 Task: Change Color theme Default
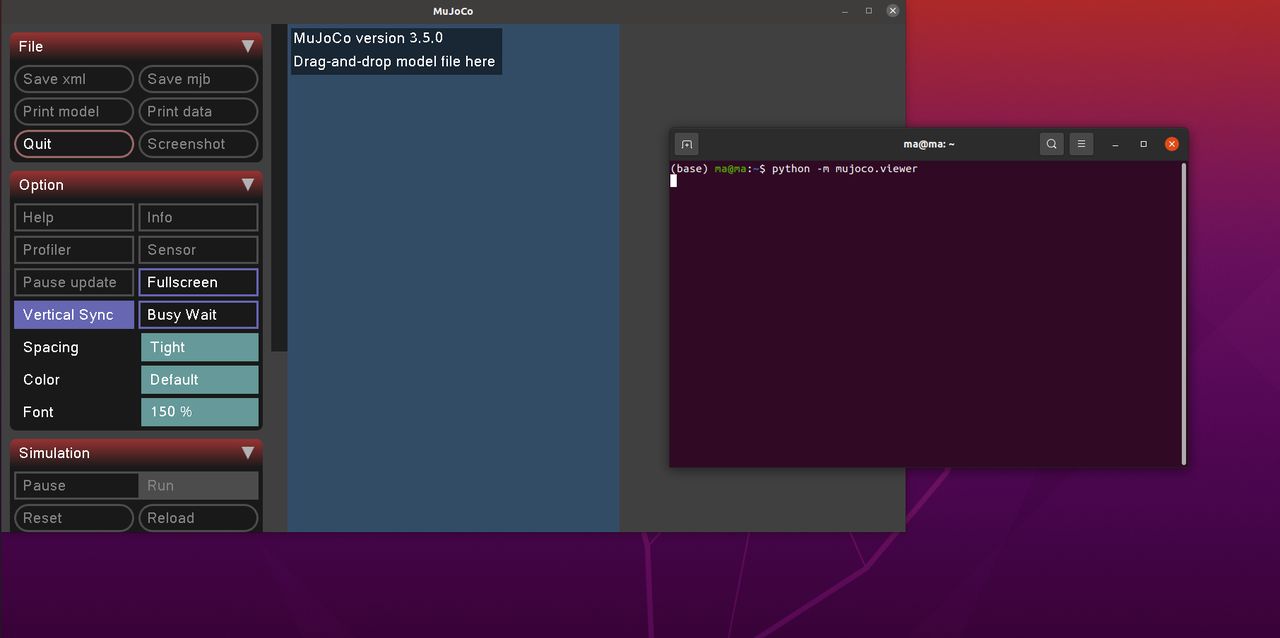point(200,380)
